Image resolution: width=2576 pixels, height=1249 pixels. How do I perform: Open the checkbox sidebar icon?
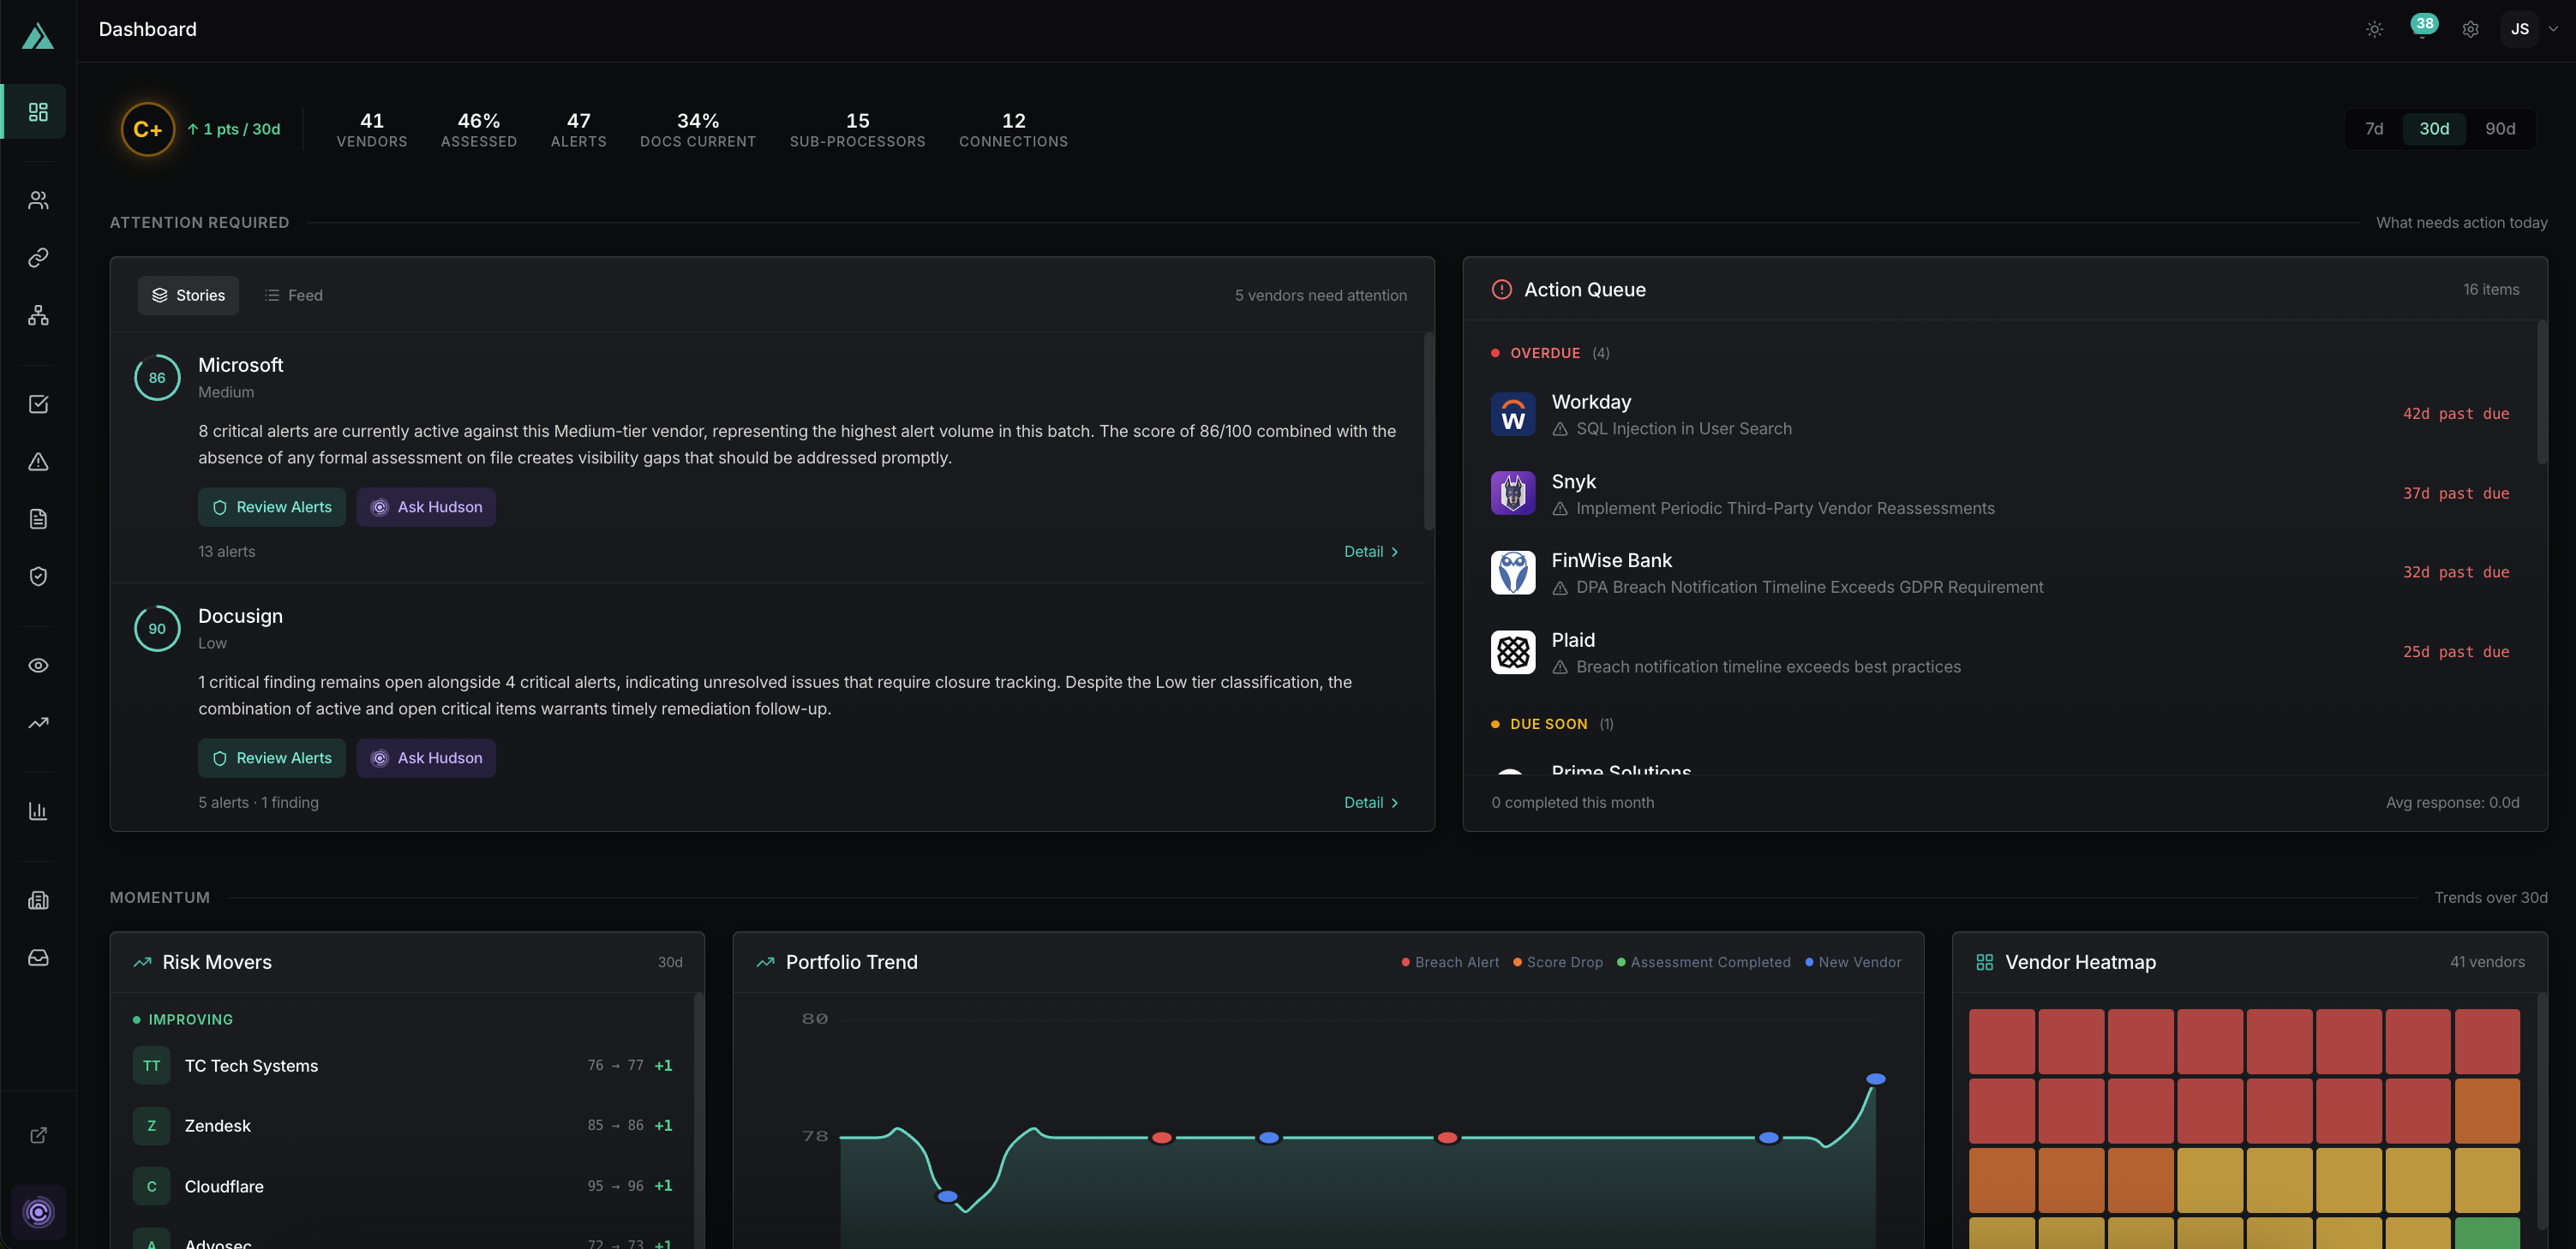[38, 404]
